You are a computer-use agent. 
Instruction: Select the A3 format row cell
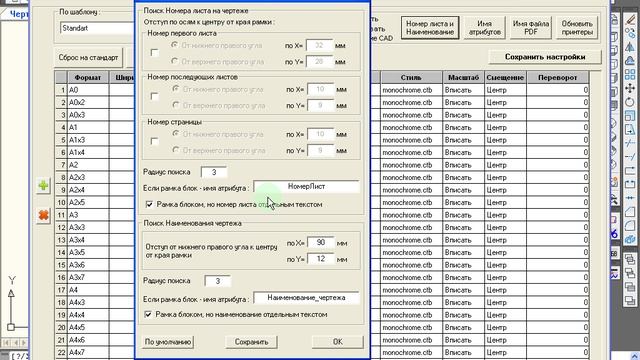click(88, 215)
